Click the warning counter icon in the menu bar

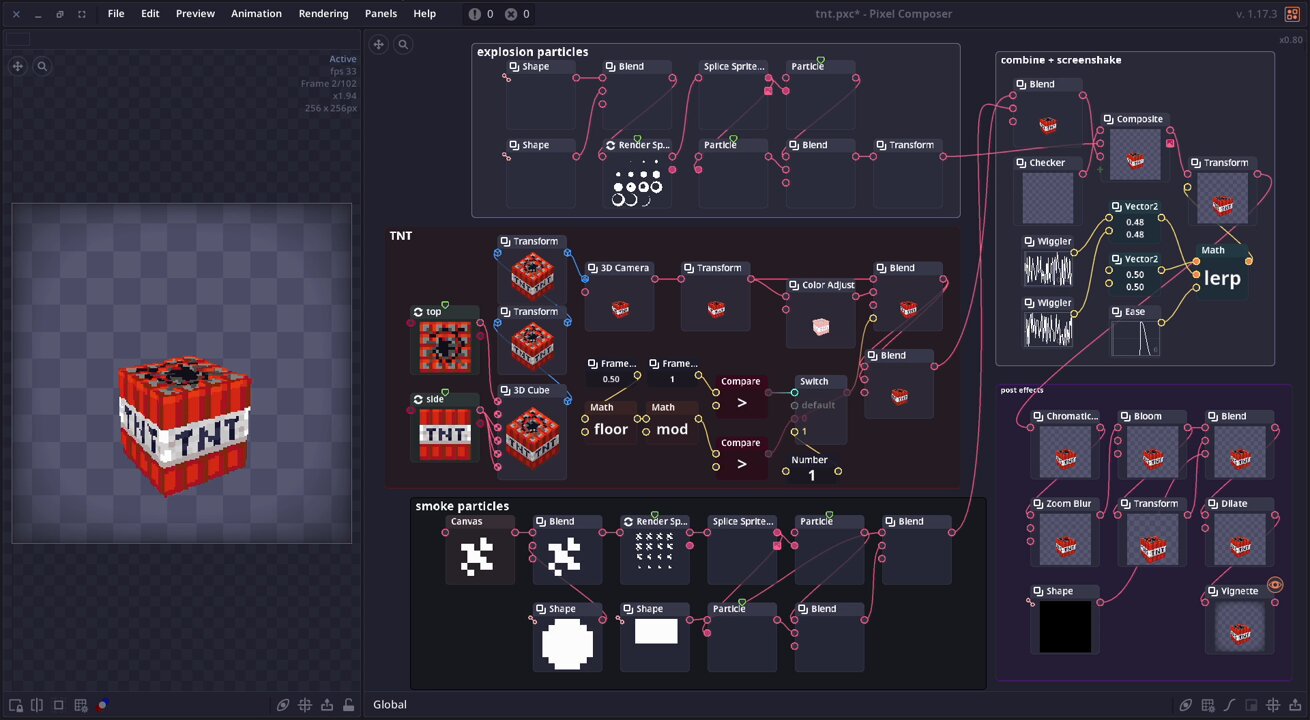475,14
